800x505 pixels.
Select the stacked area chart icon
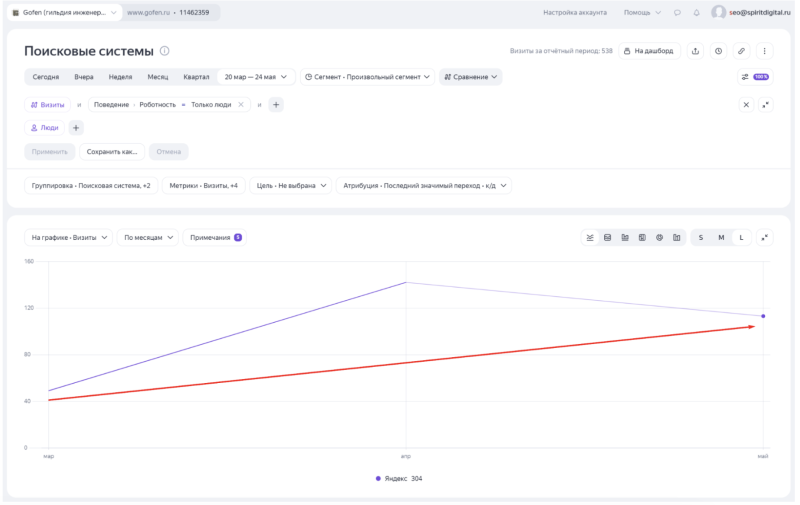pyautogui.click(x=608, y=238)
